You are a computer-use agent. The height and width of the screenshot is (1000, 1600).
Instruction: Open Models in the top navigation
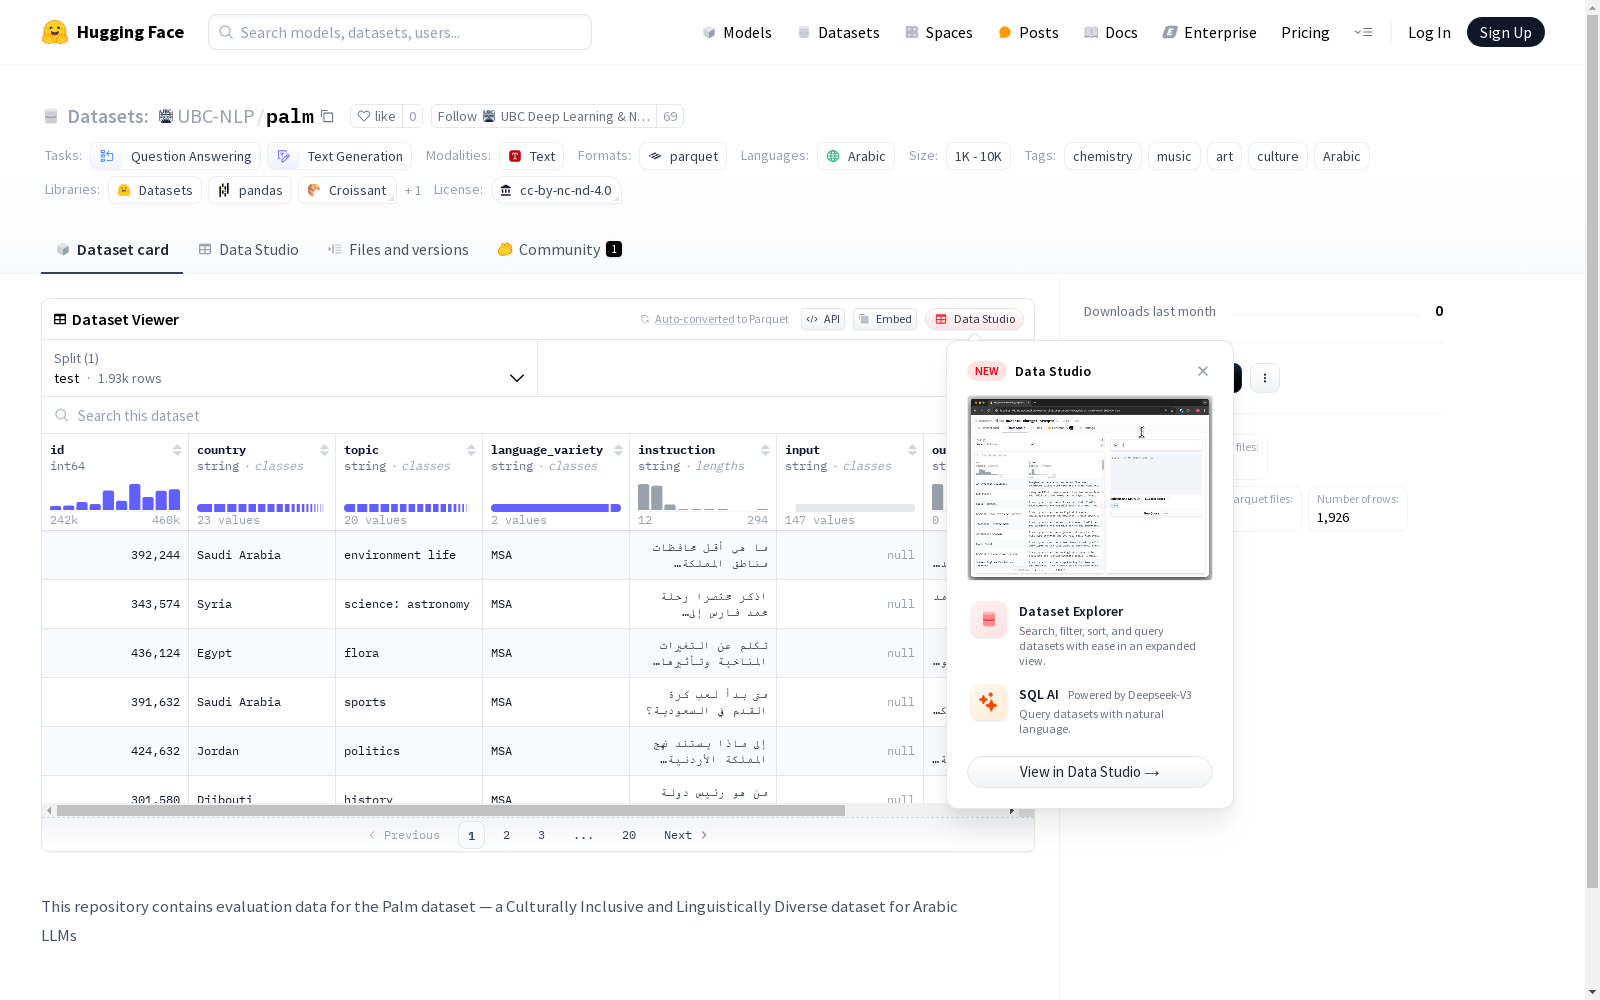coord(737,32)
